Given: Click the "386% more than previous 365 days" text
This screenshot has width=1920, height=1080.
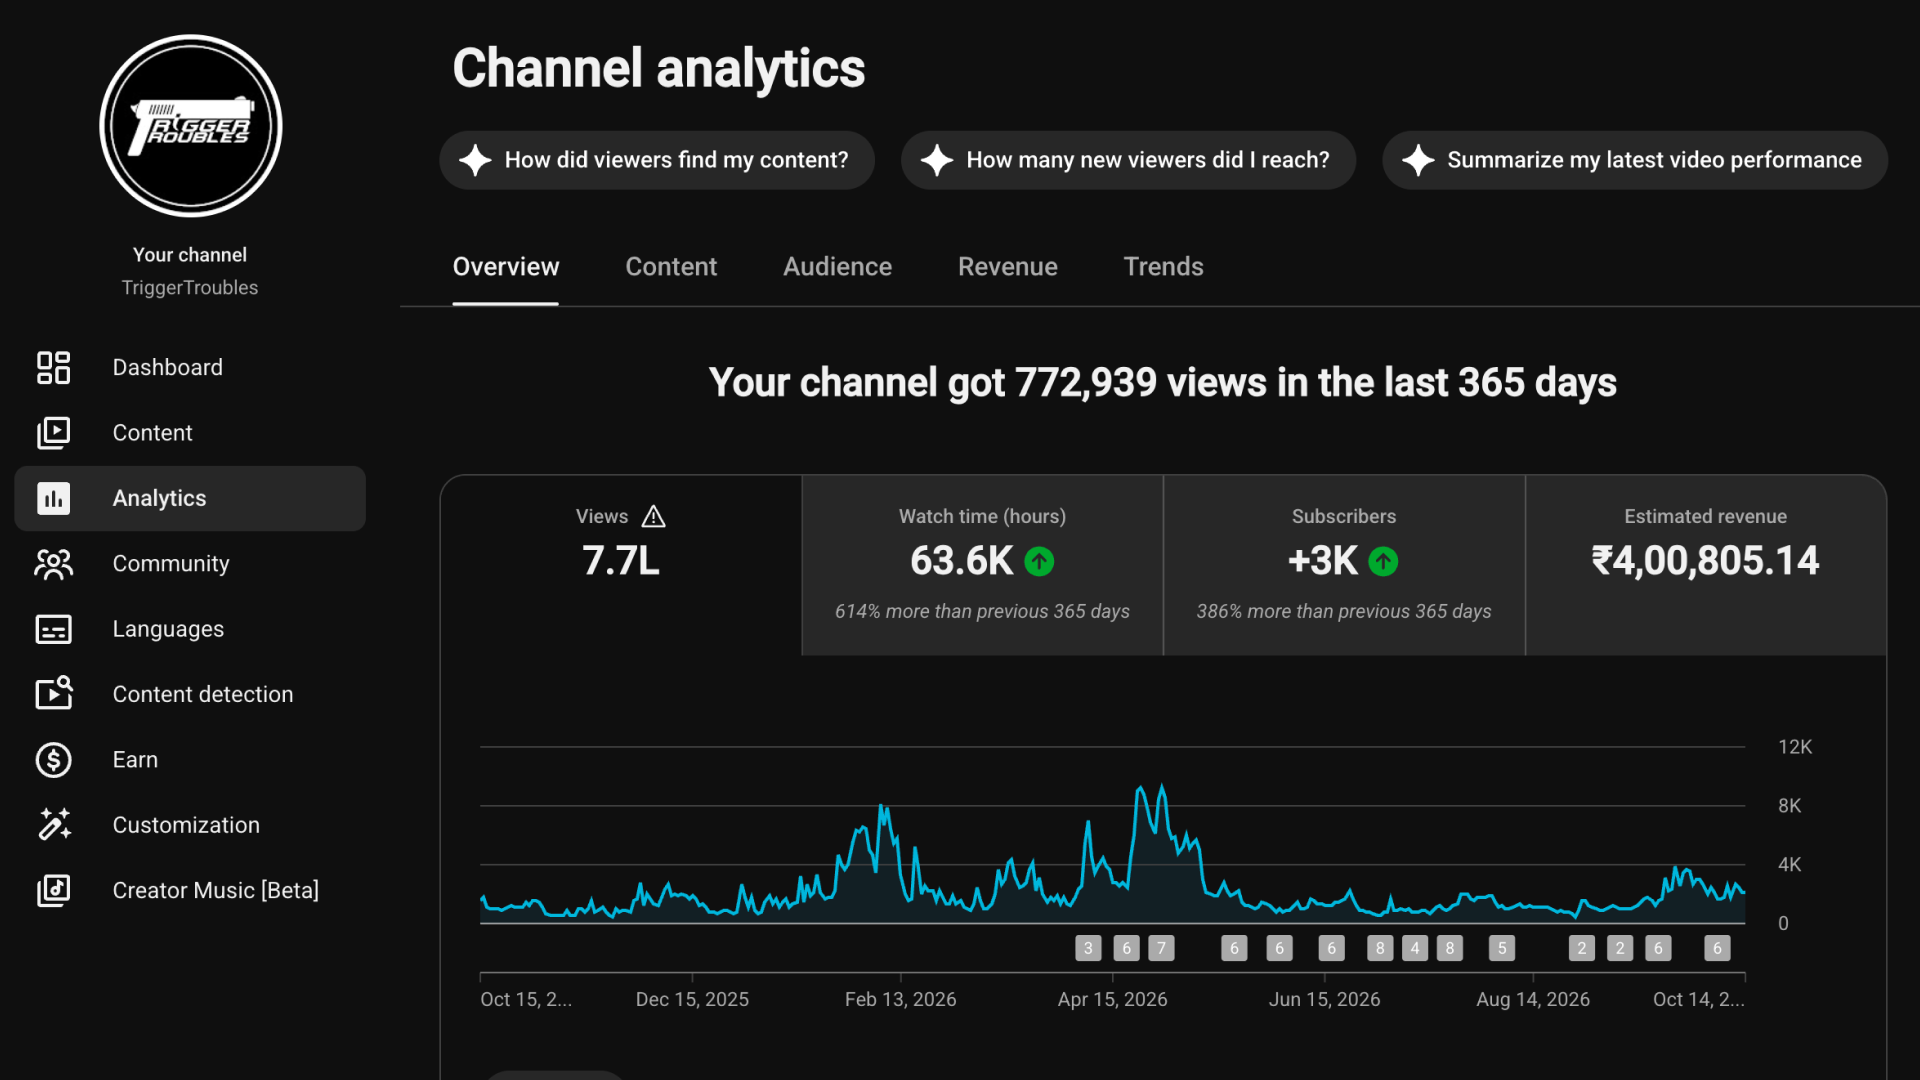Looking at the screenshot, I should [x=1344, y=611].
